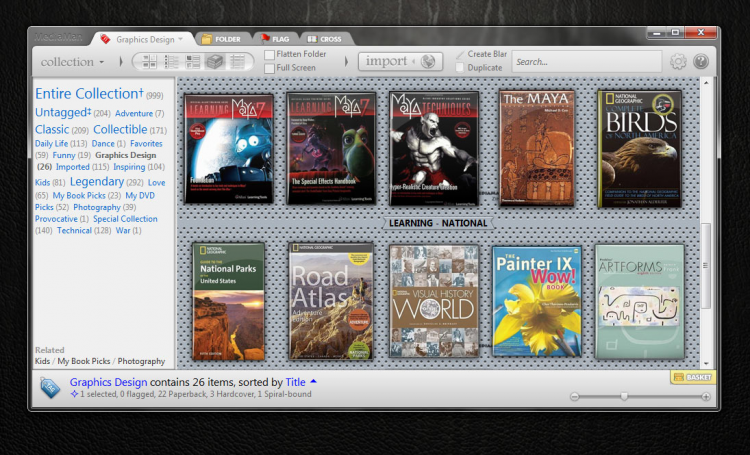
Task: Select Artforms book cover
Action: (640, 301)
